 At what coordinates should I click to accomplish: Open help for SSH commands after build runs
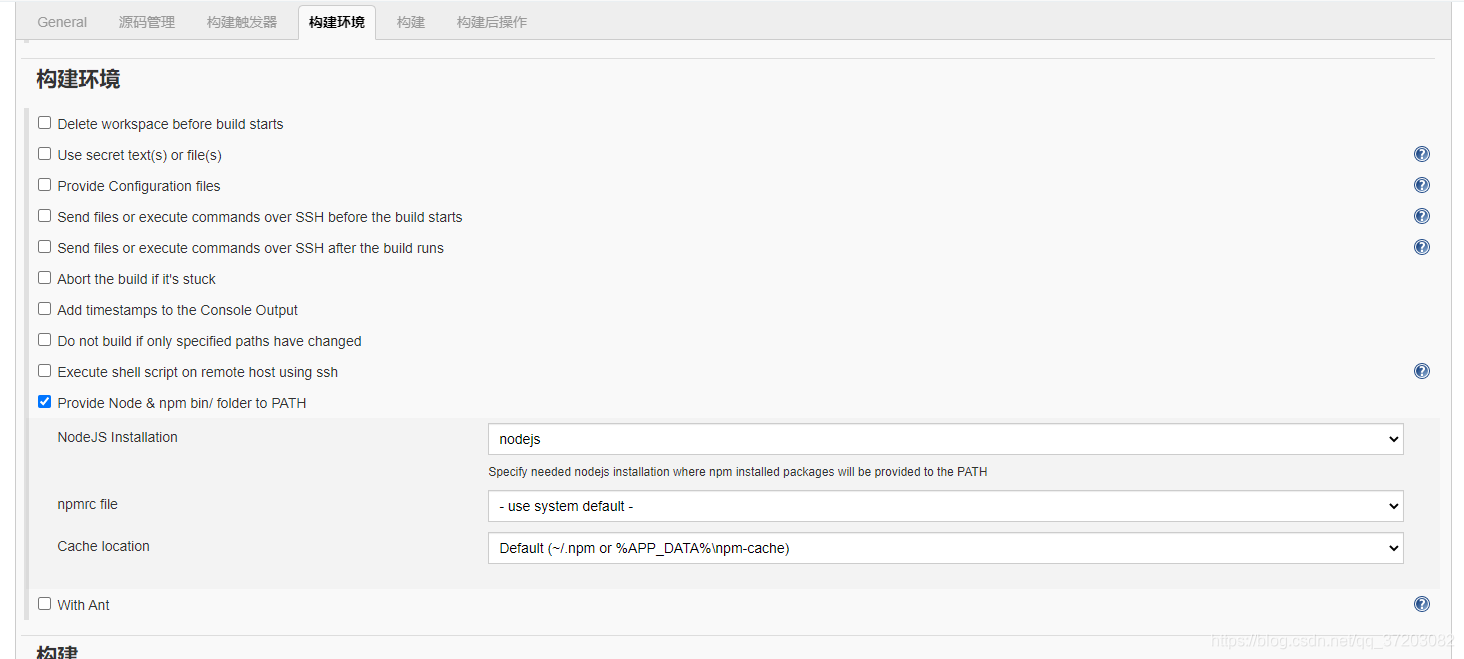1421,247
